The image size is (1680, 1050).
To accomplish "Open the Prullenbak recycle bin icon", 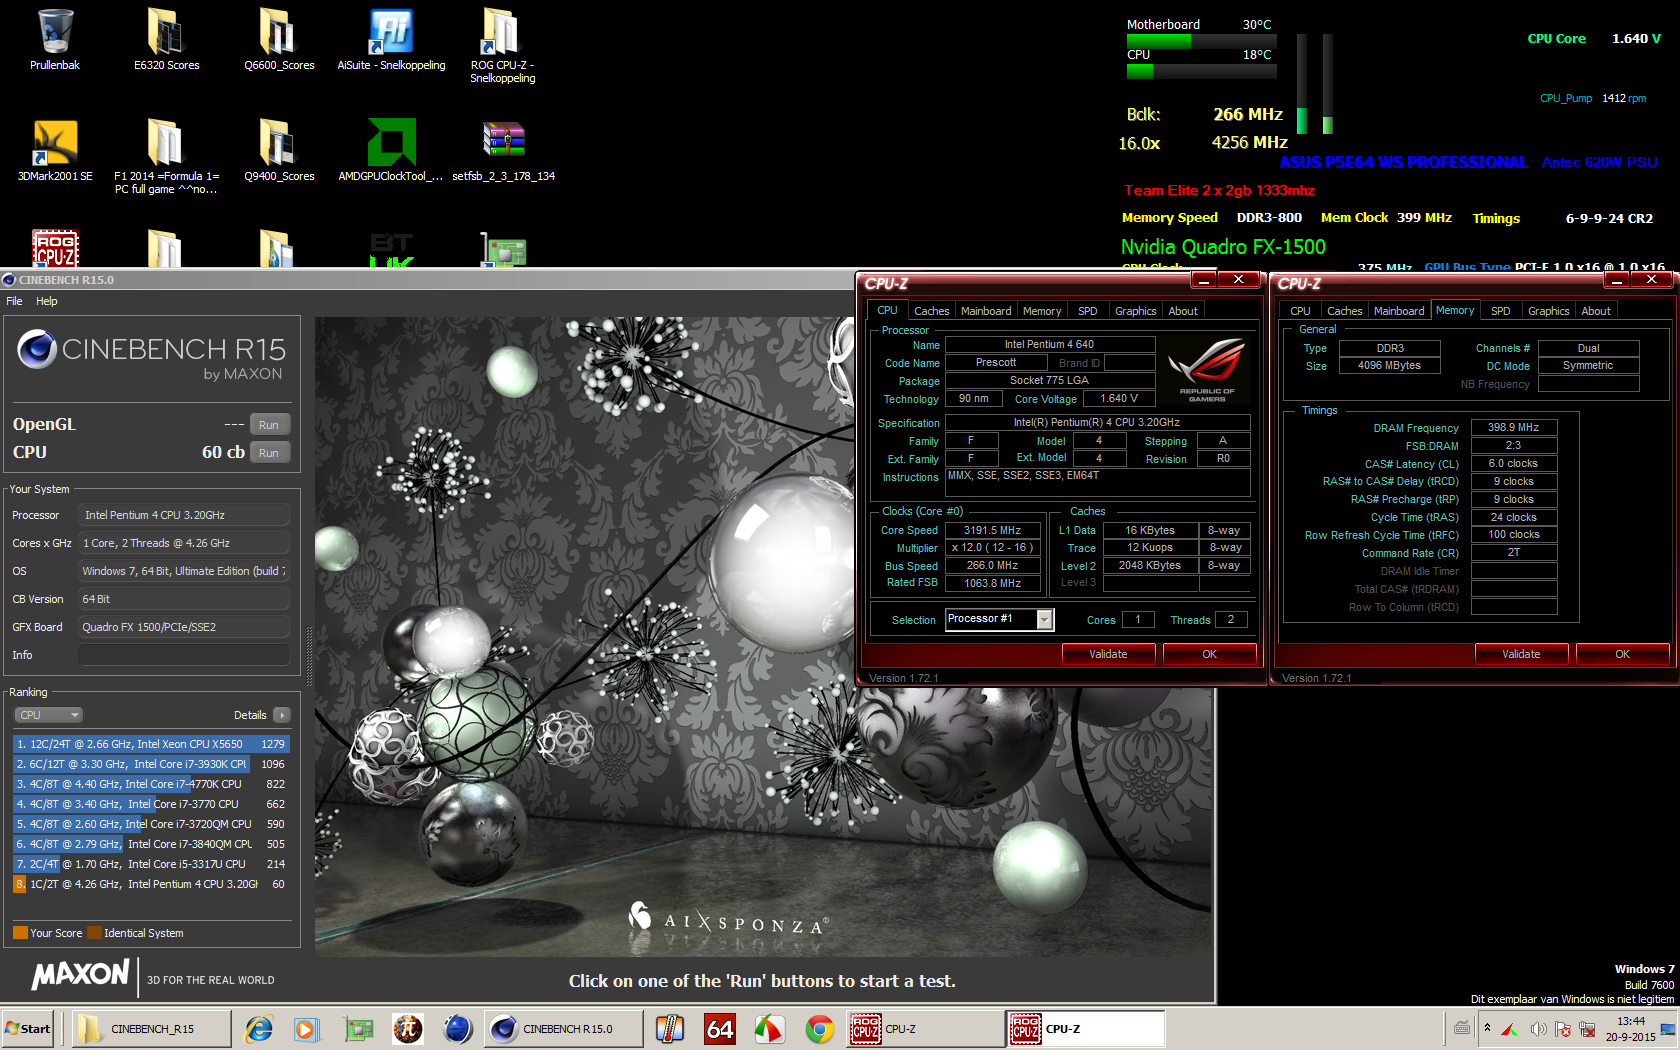I will point(55,40).
